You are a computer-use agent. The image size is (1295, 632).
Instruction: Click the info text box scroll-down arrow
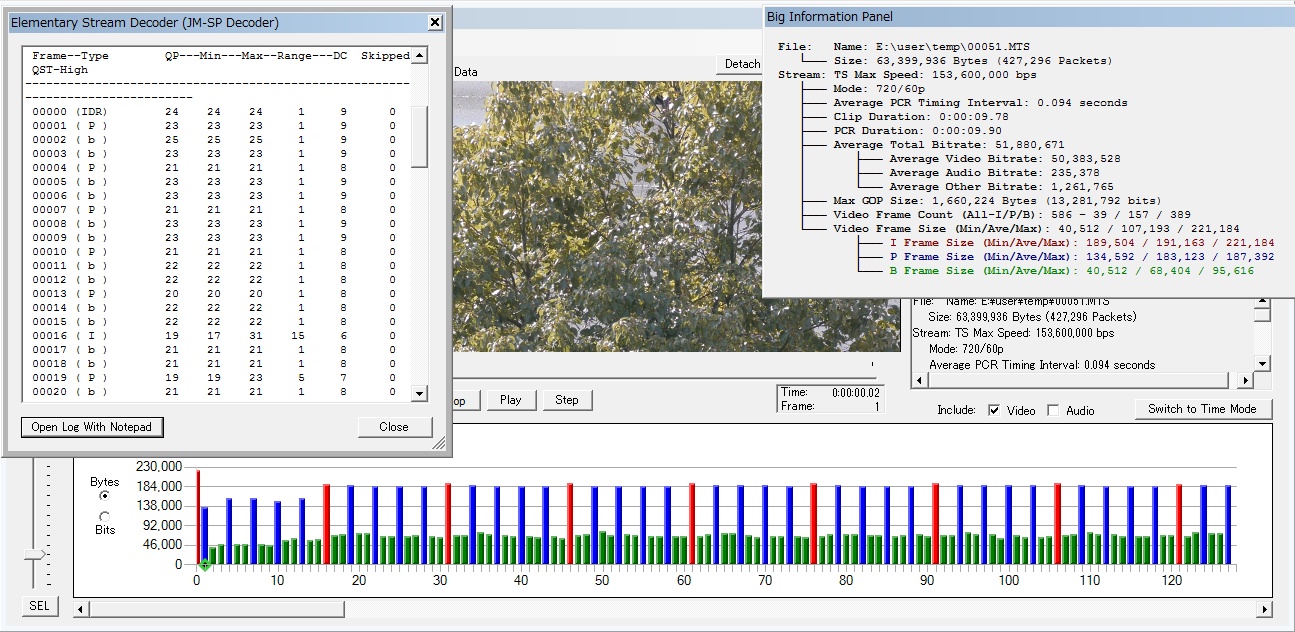1262,363
